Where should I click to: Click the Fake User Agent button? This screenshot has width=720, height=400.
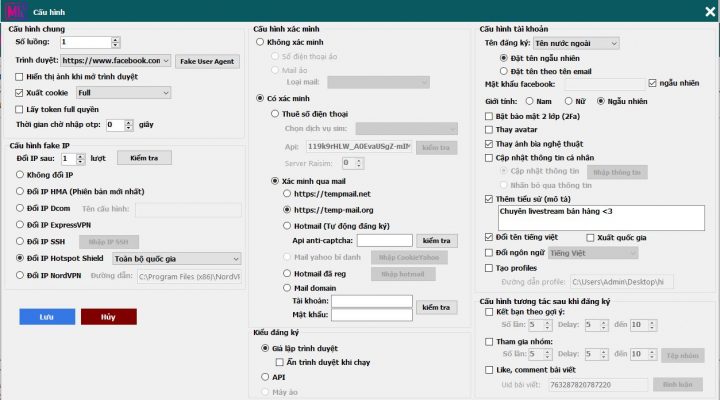pos(207,61)
